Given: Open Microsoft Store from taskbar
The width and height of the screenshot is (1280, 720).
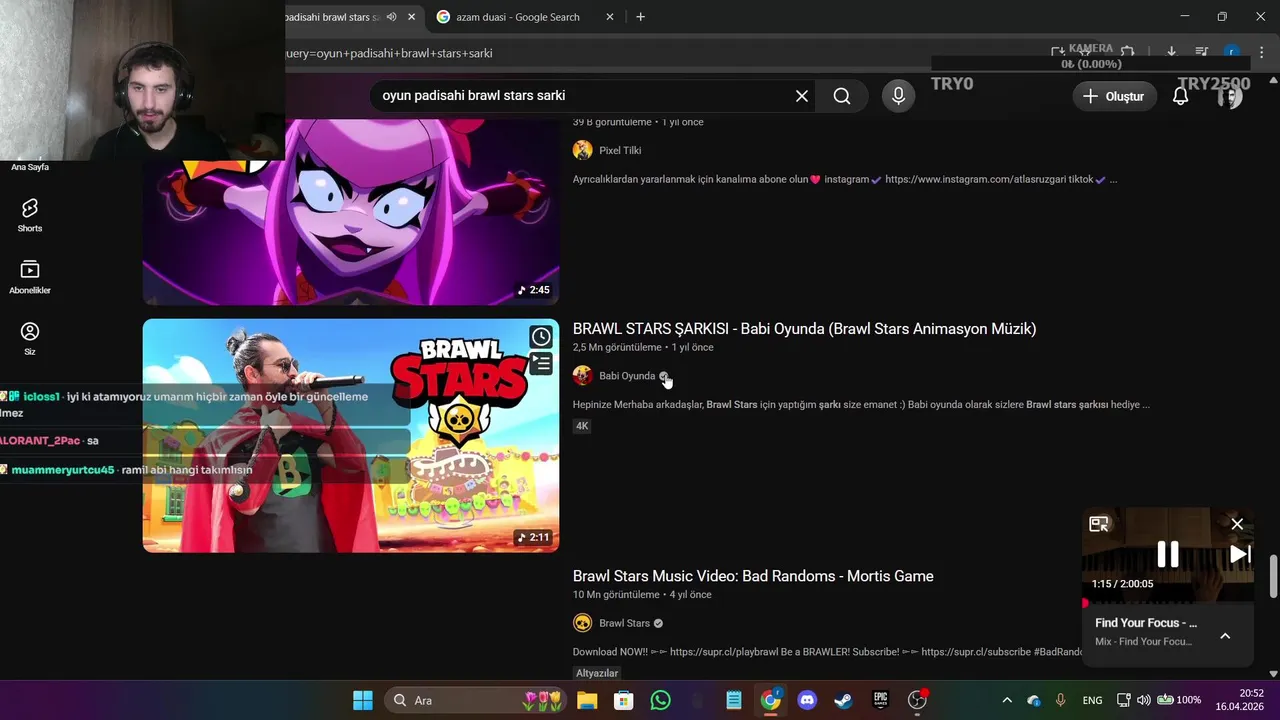Looking at the screenshot, I should click(624, 700).
